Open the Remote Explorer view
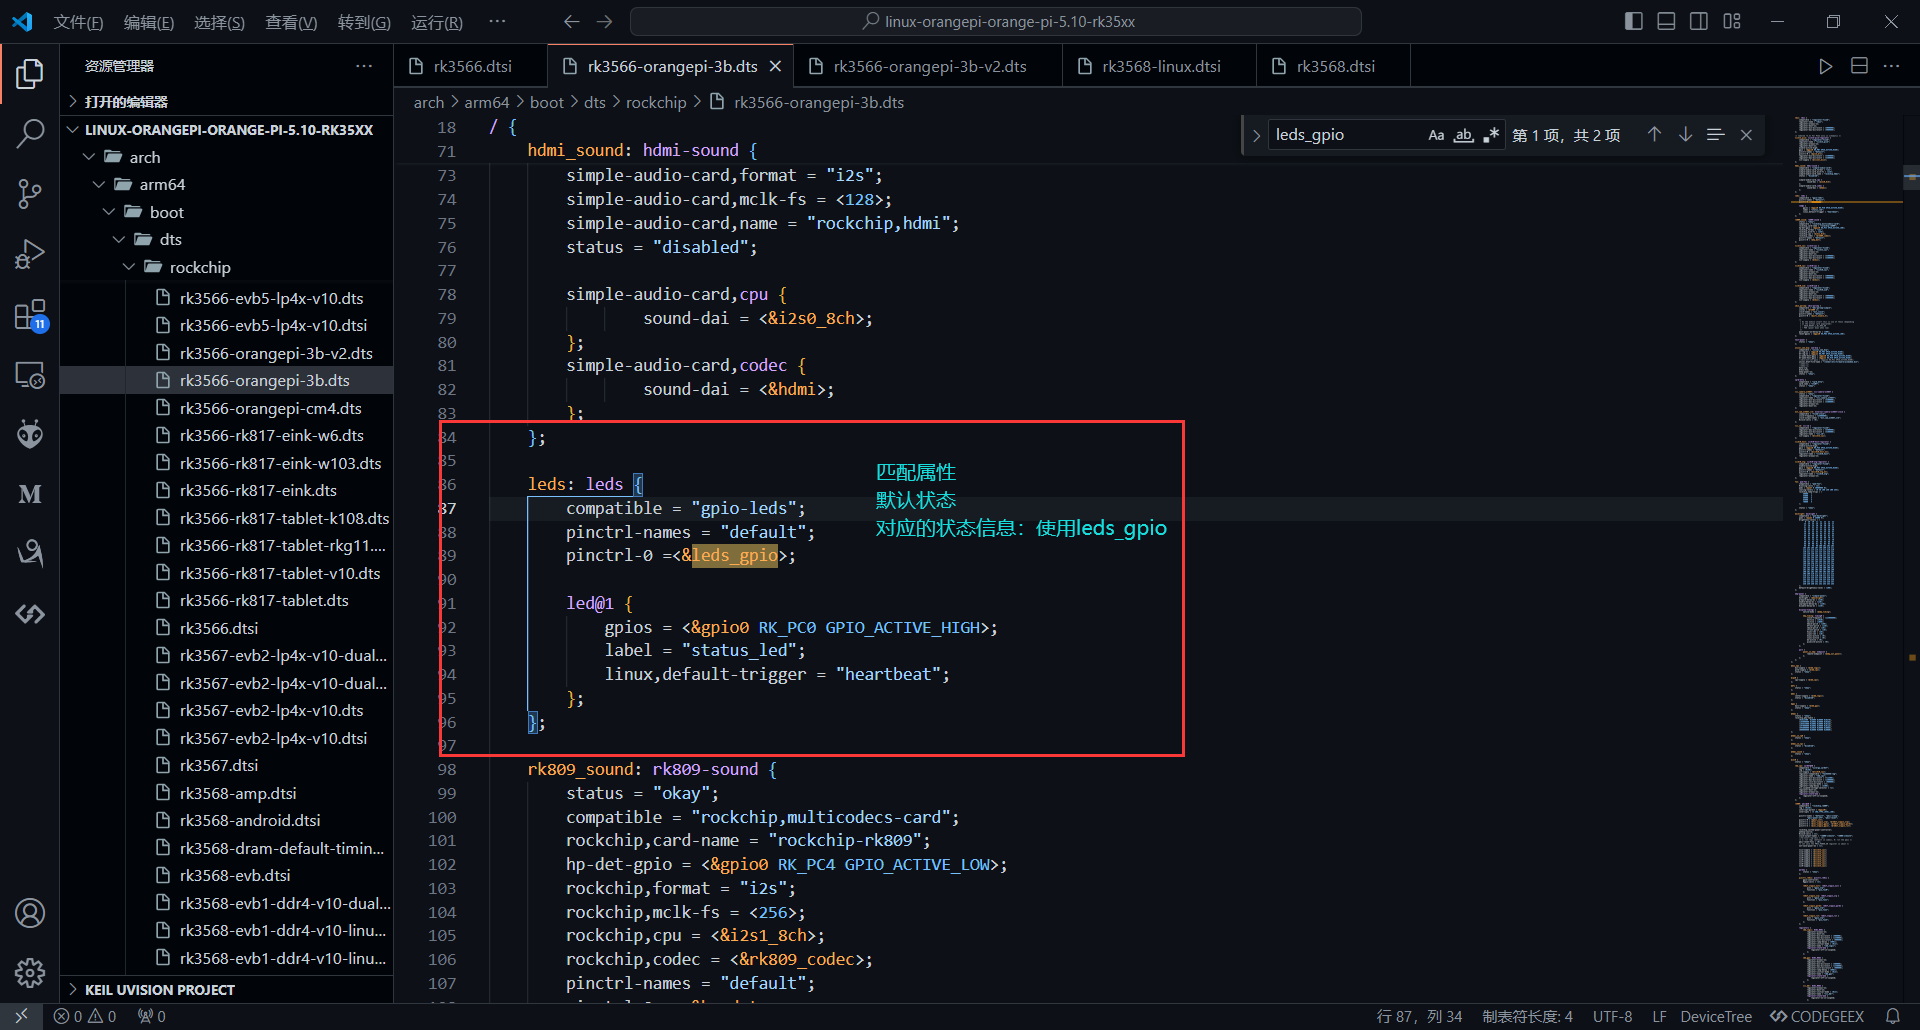The image size is (1920, 1030). 30,375
